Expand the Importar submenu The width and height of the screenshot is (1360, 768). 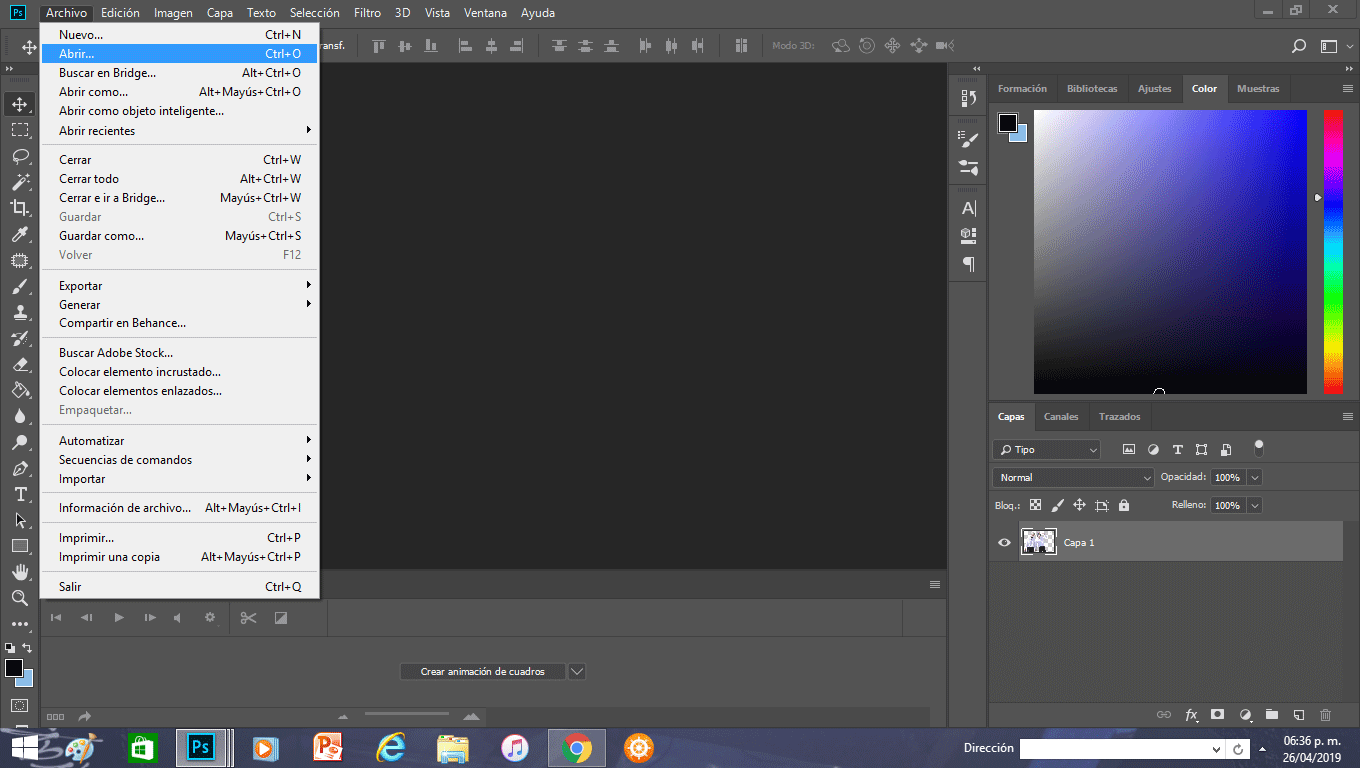180,479
